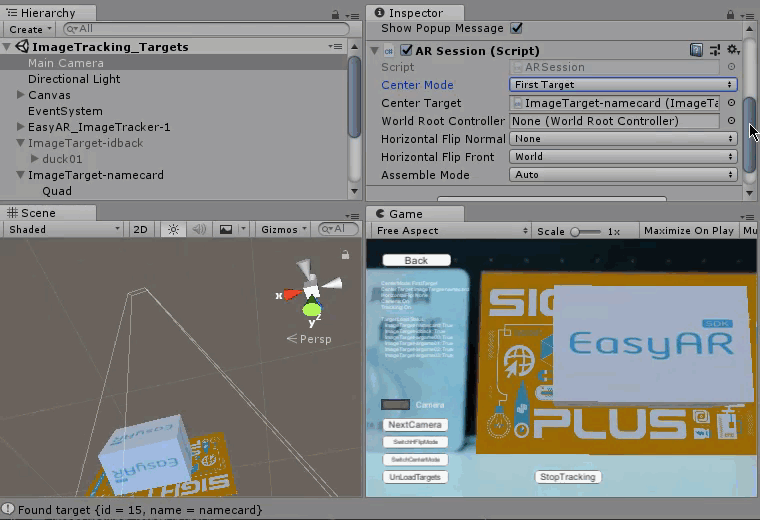This screenshot has height=520, width=760.
Task: Collapse ImageTarget-idback object
Action: [20, 142]
